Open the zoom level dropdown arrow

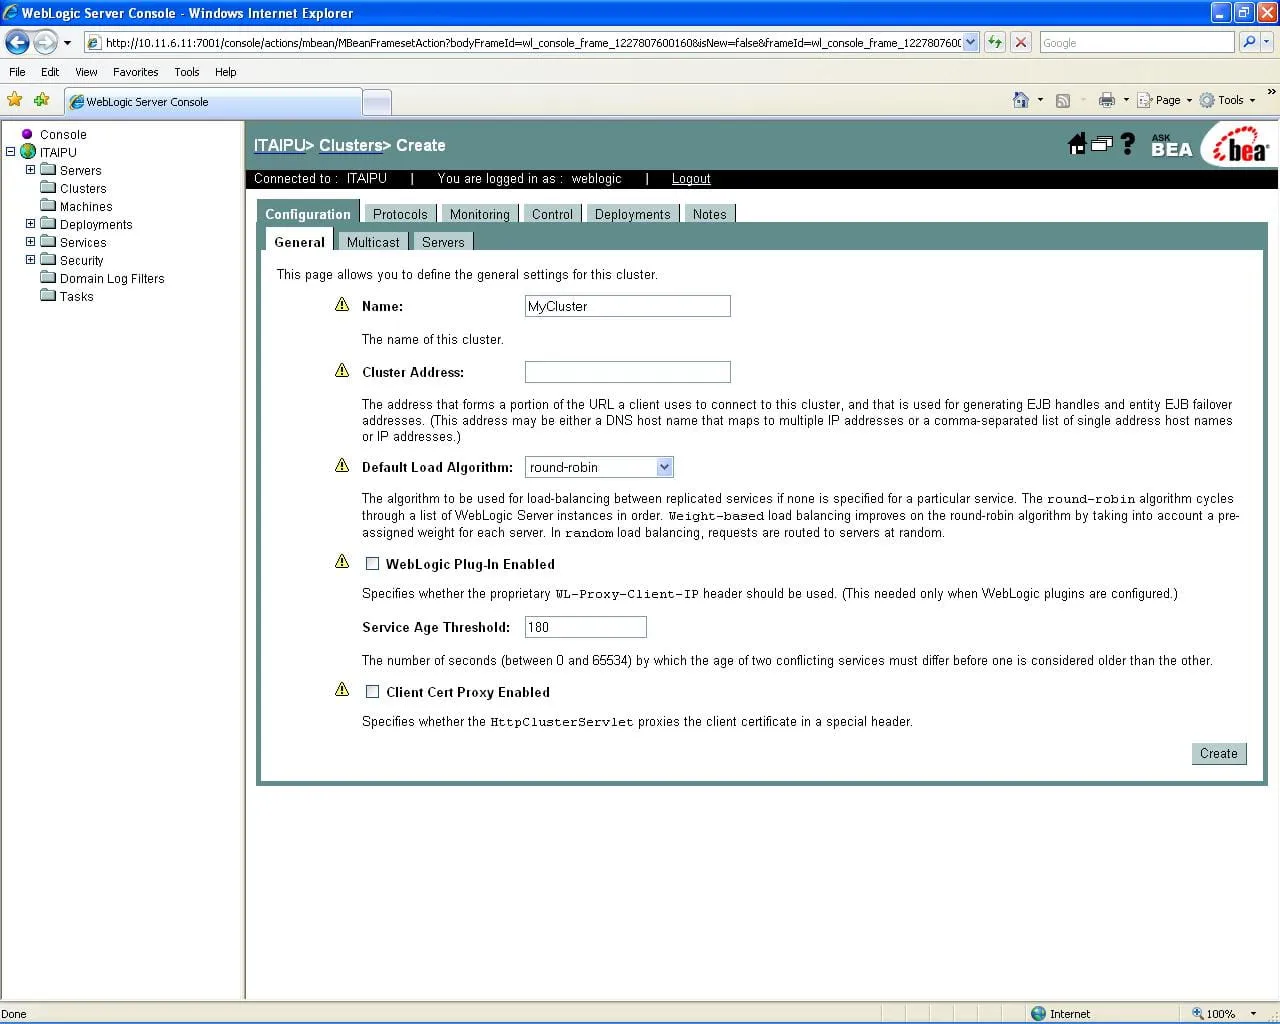point(1253,1013)
